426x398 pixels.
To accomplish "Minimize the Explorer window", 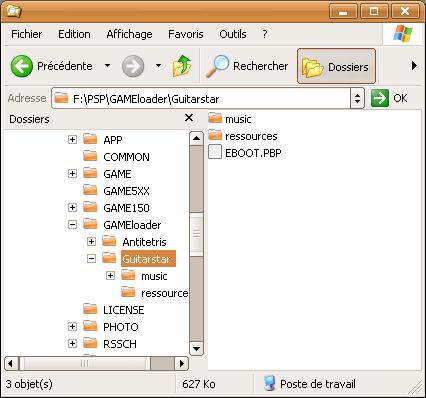I will point(343,12).
